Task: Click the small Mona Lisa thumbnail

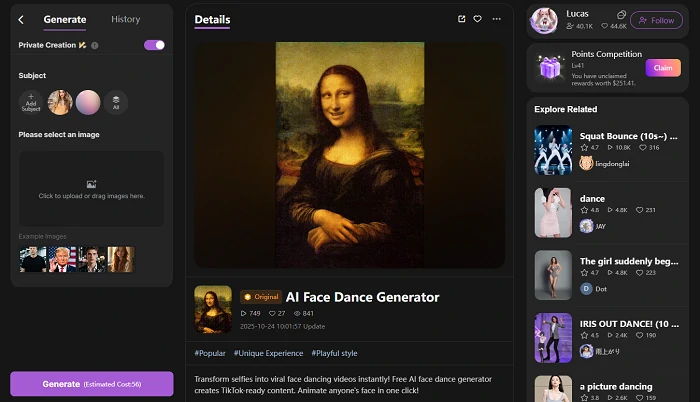Action: point(213,309)
